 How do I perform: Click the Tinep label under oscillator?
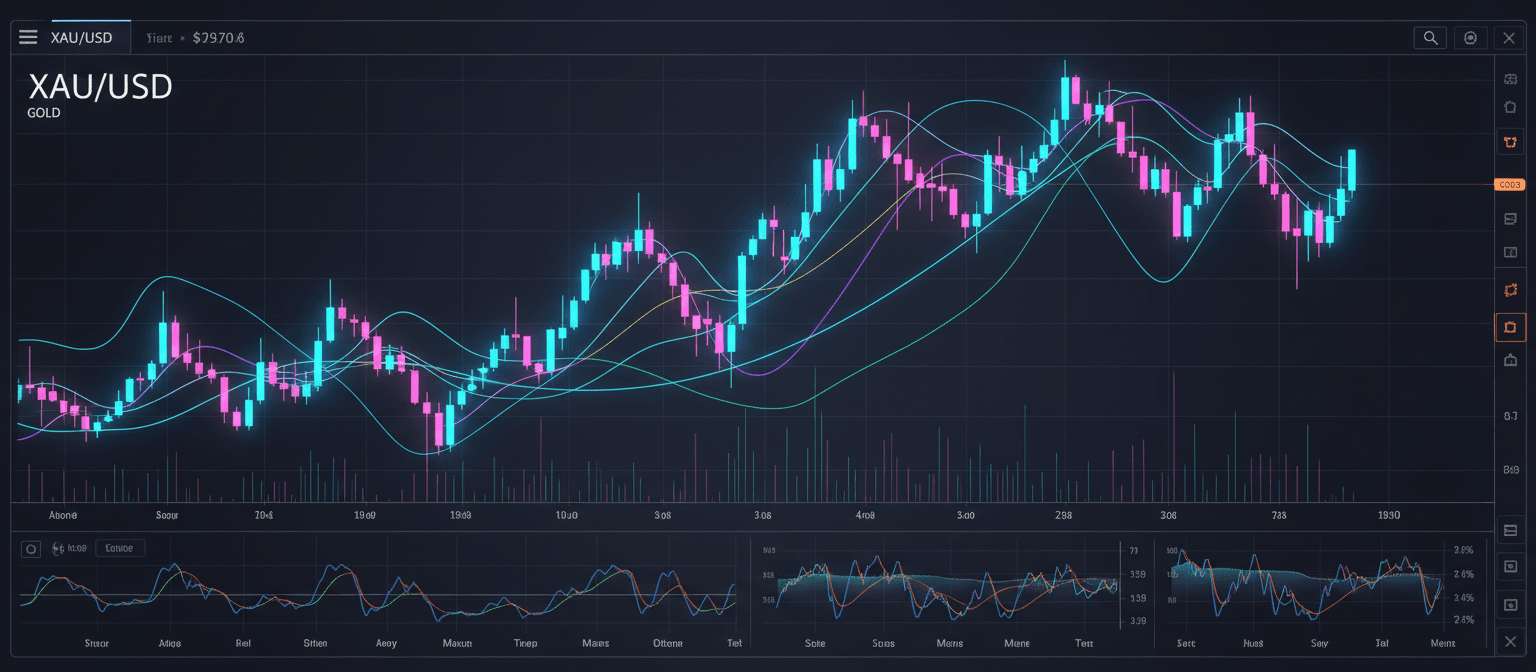pos(525,643)
